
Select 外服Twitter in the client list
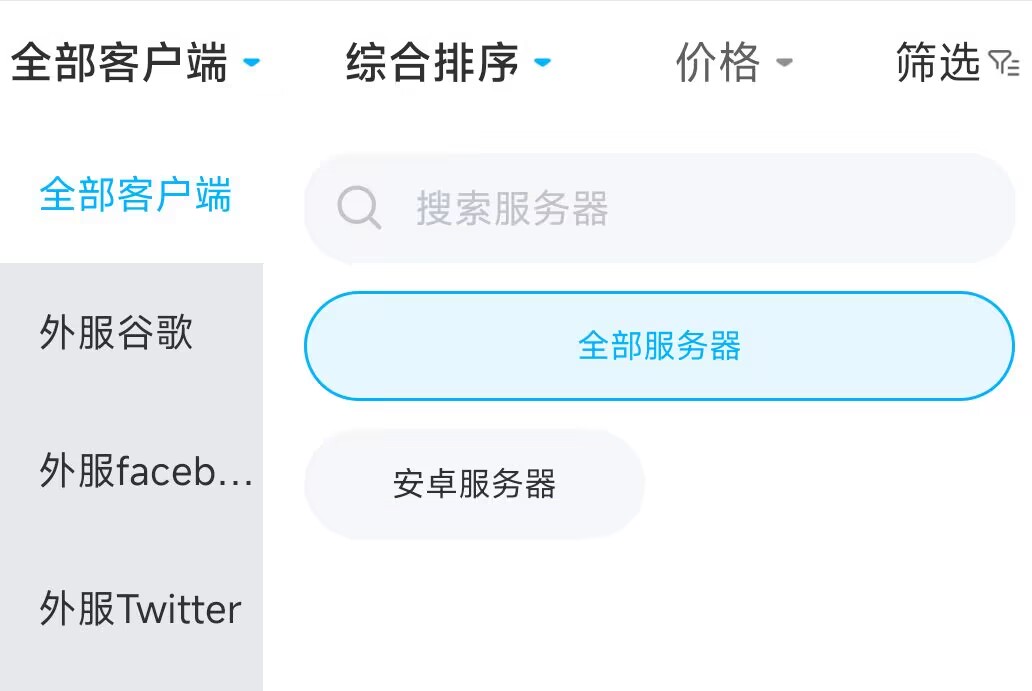pyautogui.click(x=141, y=609)
